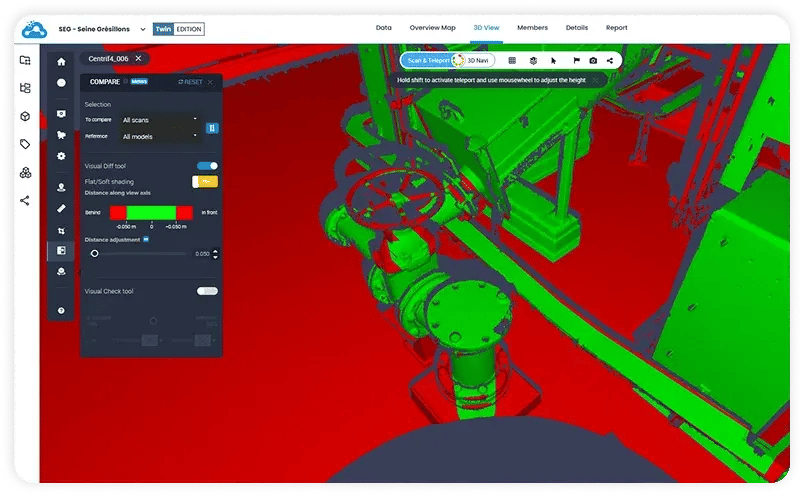Open the 3D cube models icon

tap(25, 116)
